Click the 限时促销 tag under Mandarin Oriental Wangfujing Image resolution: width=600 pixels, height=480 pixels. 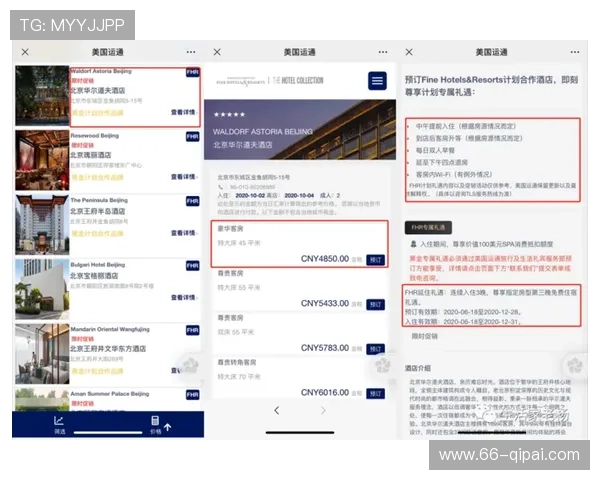coord(82,339)
